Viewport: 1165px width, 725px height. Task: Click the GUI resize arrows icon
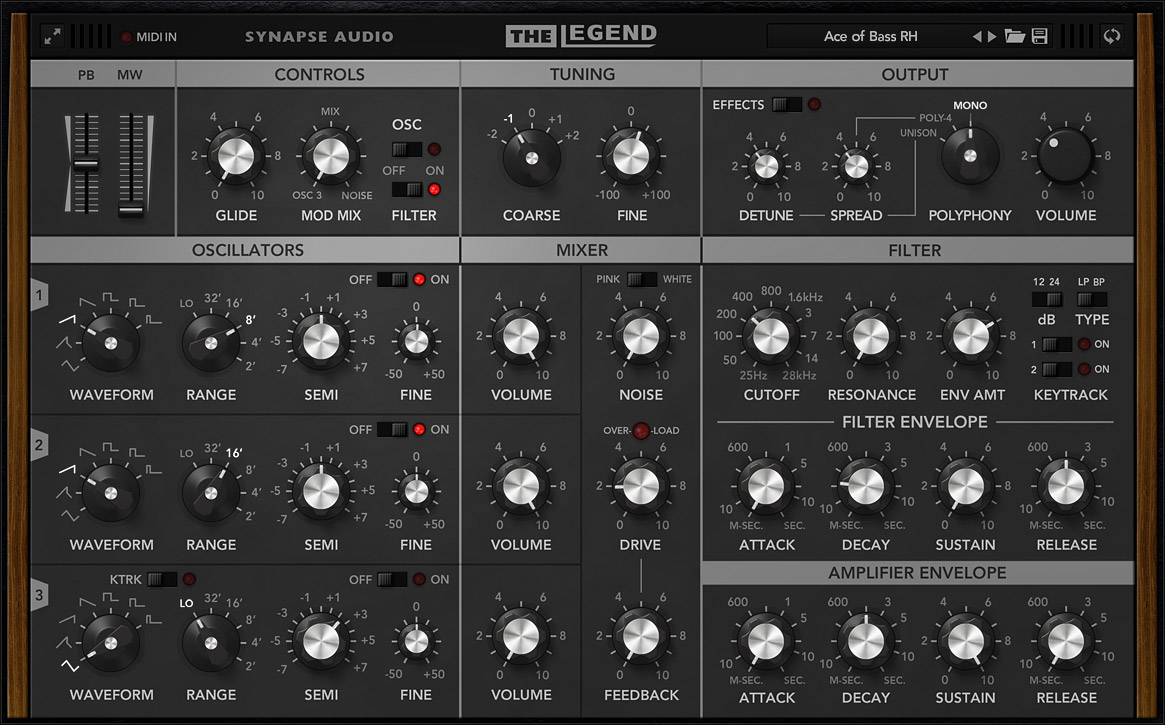tap(52, 35)
